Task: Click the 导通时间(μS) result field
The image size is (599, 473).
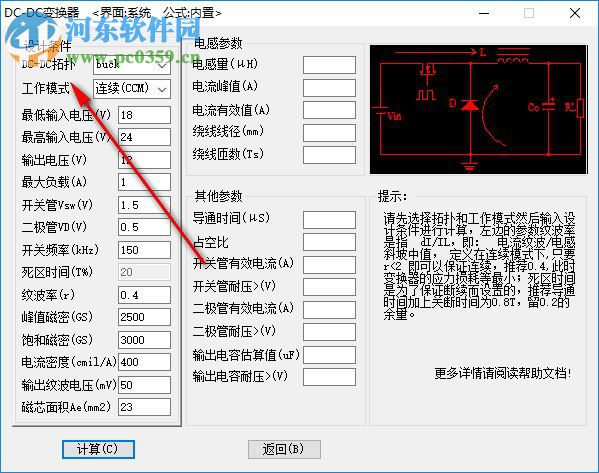Action: coord(329,220)
